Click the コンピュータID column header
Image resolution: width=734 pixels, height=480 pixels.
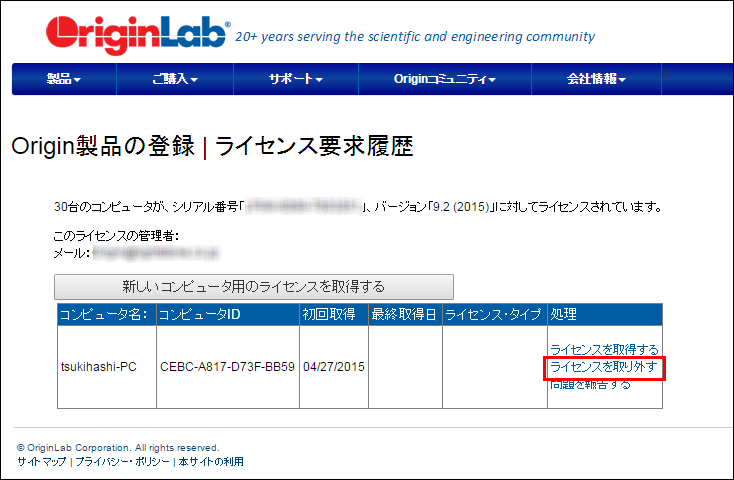[228, 315]
